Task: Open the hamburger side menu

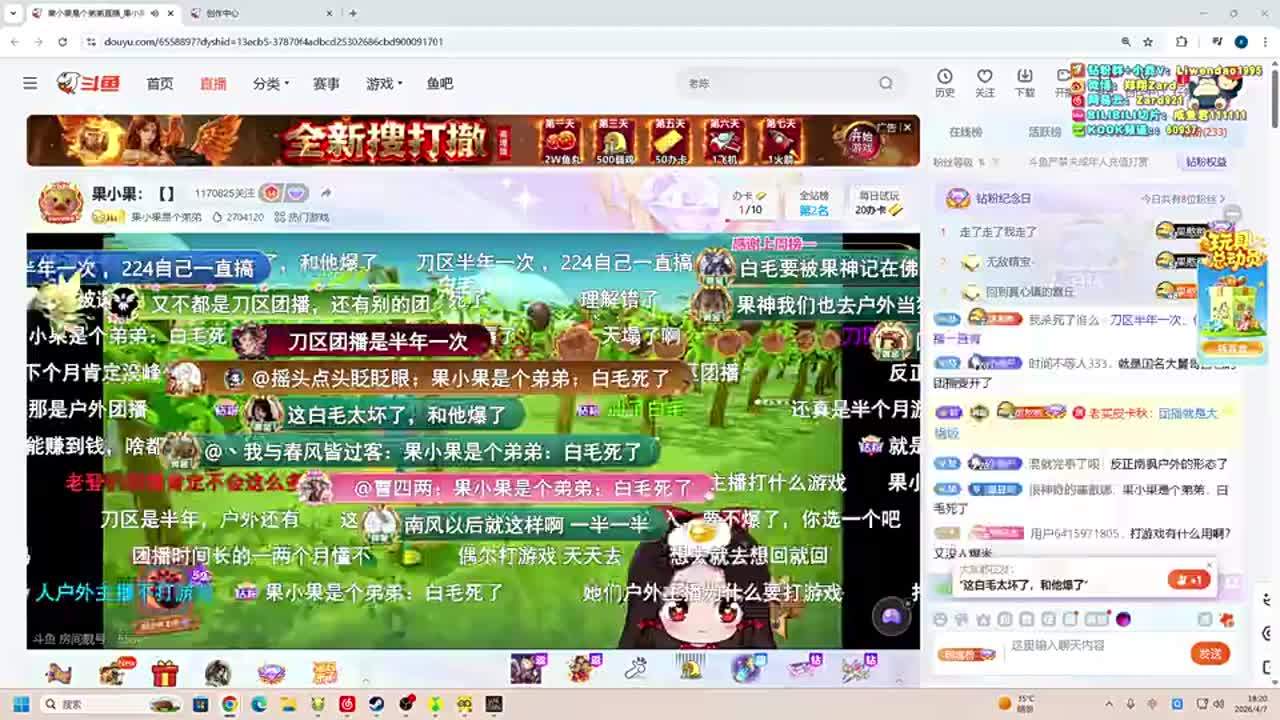Action: pos(30,84)
